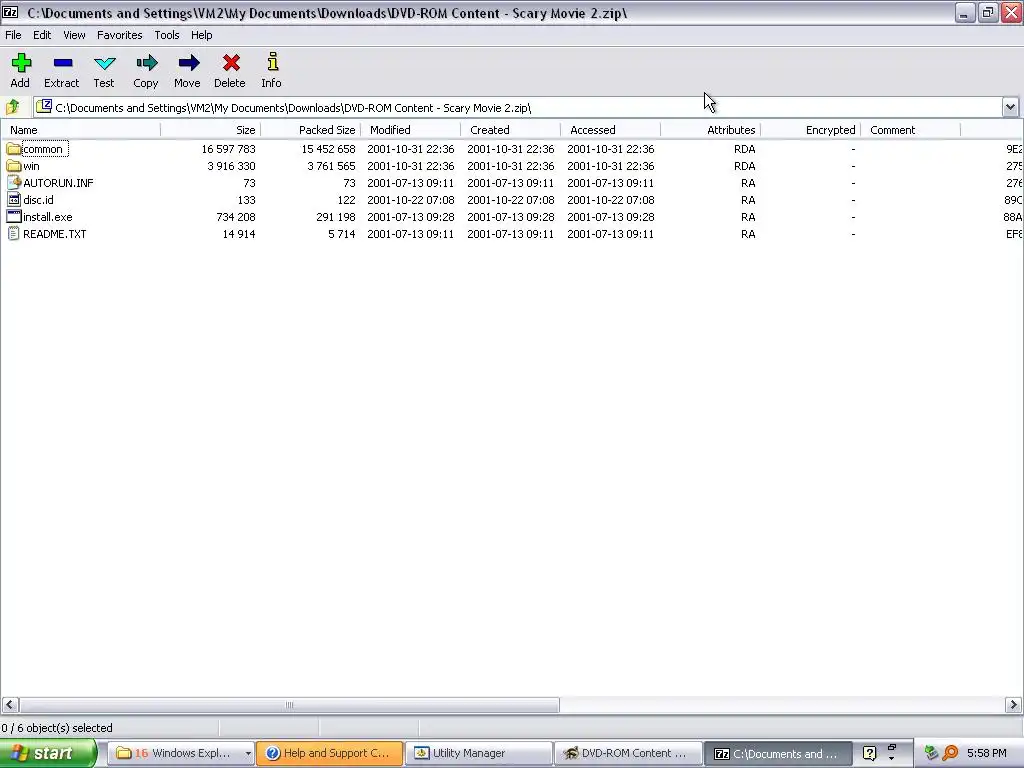
Task: Click the scroll right arrow
Action: pyautogui.click(x=1013, y=705)
